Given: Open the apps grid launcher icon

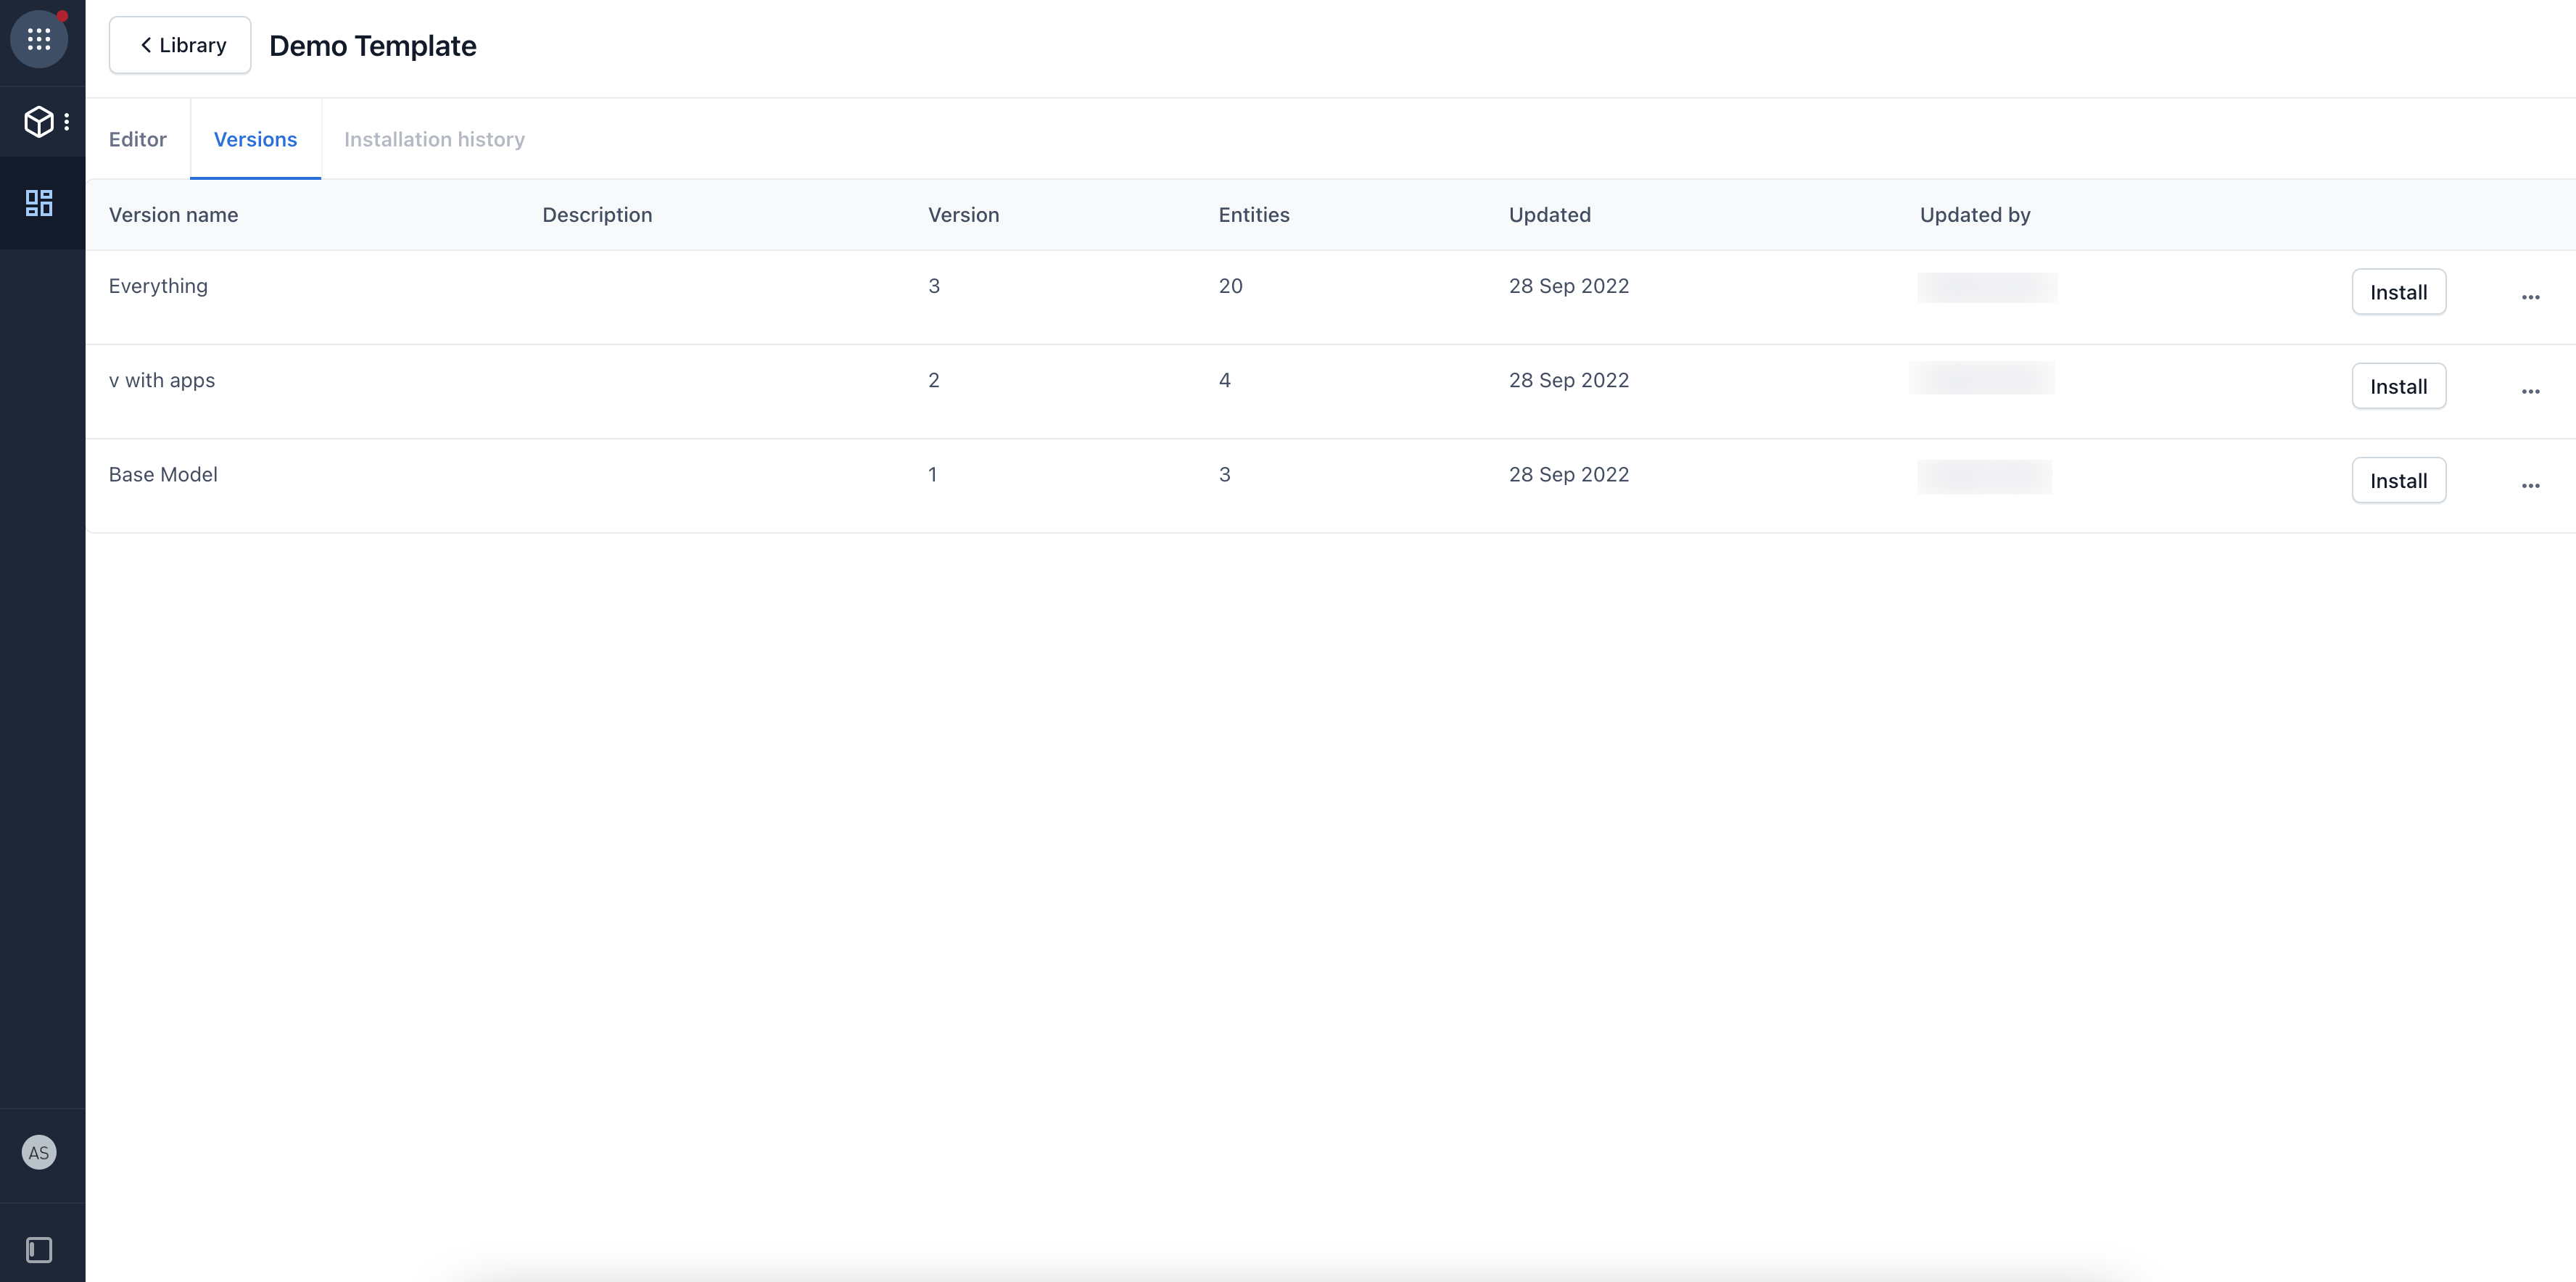Looking at the screenshot, I should pyautogui.click(x=39, y=40).
